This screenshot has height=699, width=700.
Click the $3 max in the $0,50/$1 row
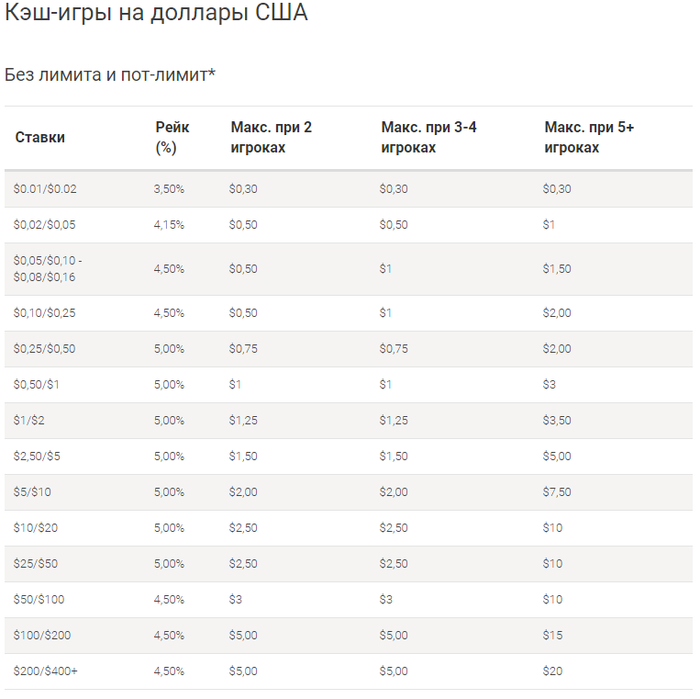click(x=549, y=384)
